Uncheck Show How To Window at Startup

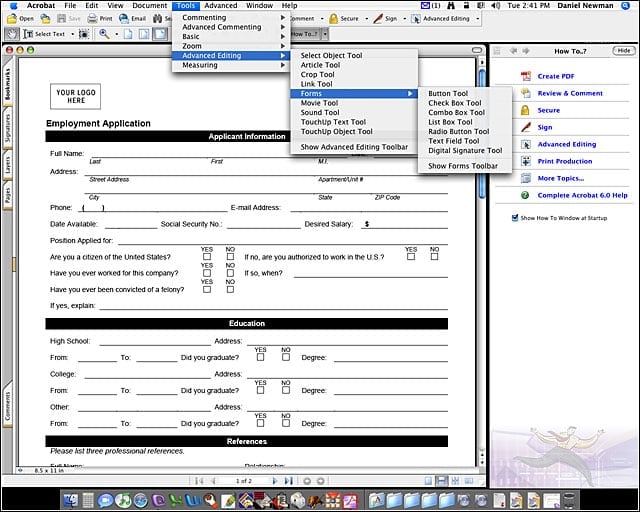pos(515,218)
